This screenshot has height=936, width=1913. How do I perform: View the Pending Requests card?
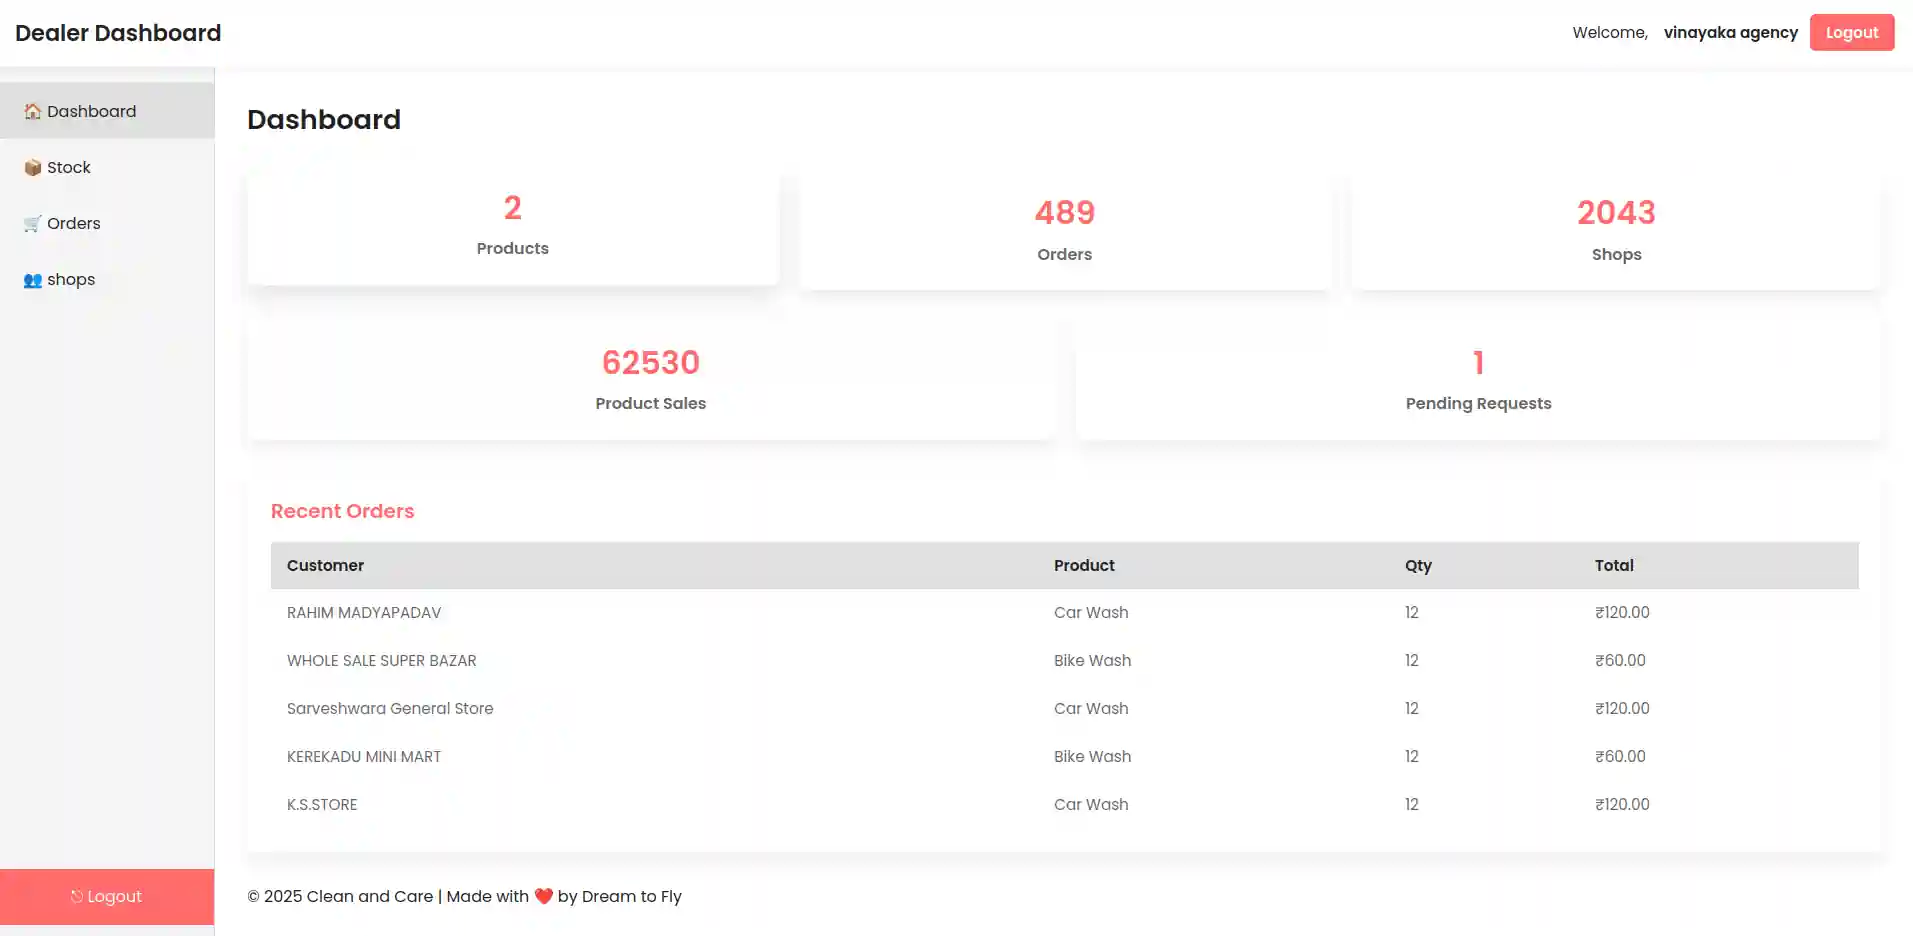tap(1477, 379)
